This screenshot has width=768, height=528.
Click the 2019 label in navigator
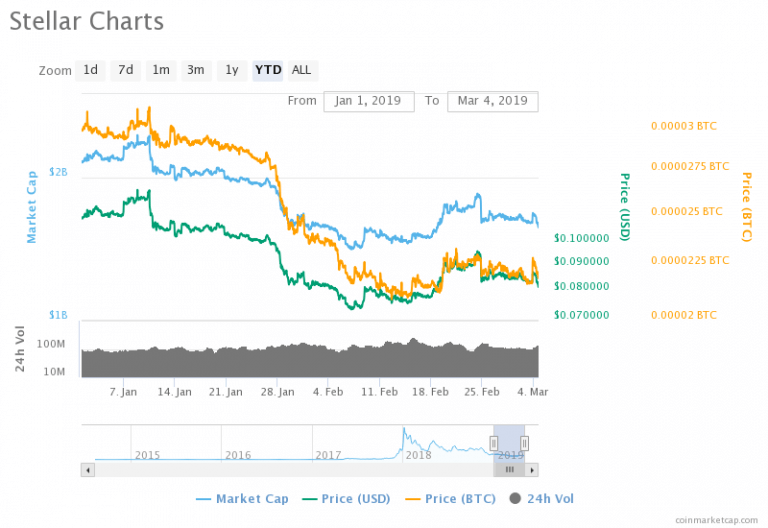point(510,455)
